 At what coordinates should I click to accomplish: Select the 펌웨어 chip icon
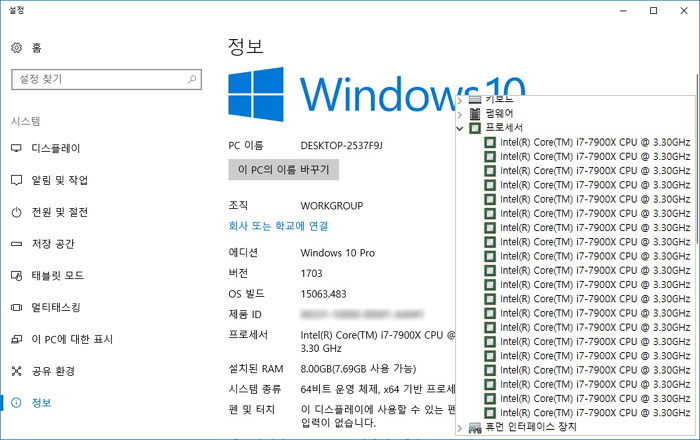[x=475, y=114]
